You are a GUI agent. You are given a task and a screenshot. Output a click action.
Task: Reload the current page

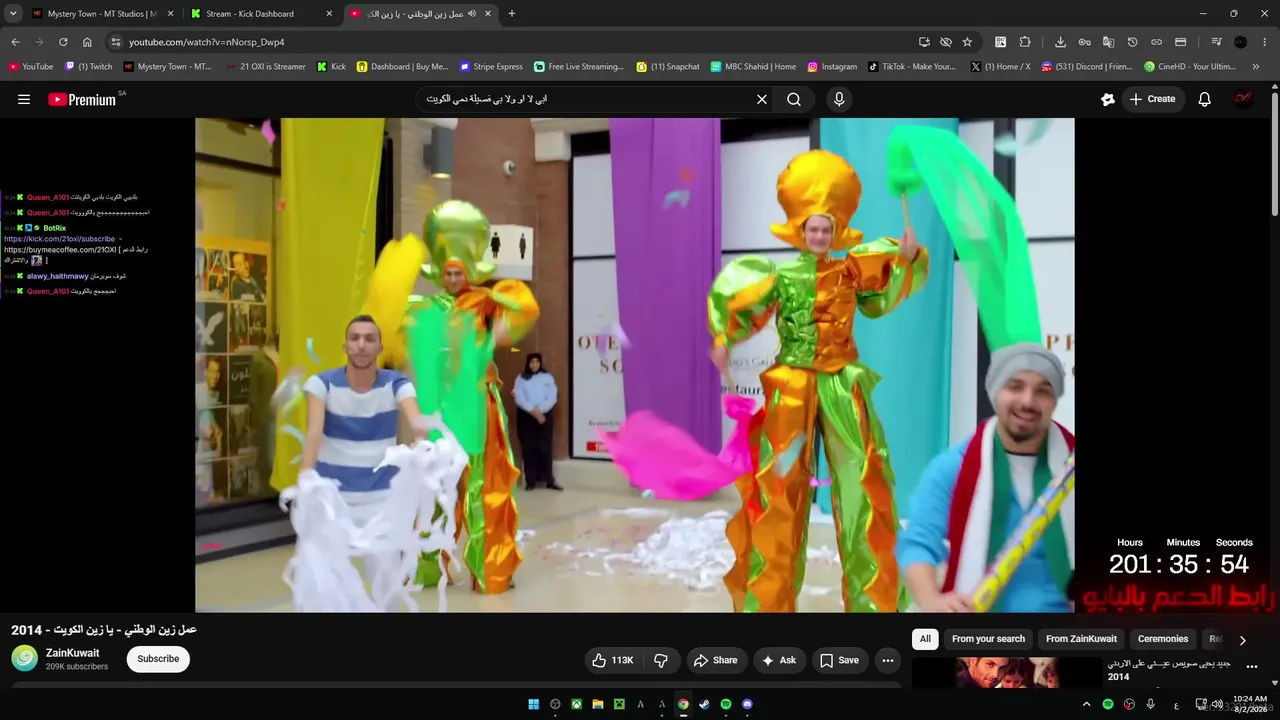pos(63,42)
